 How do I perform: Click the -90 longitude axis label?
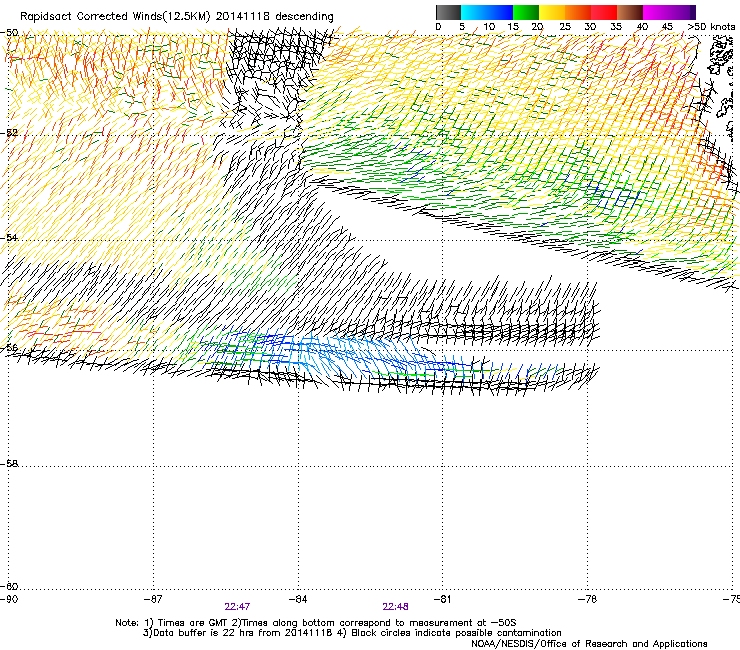[9, 599]
